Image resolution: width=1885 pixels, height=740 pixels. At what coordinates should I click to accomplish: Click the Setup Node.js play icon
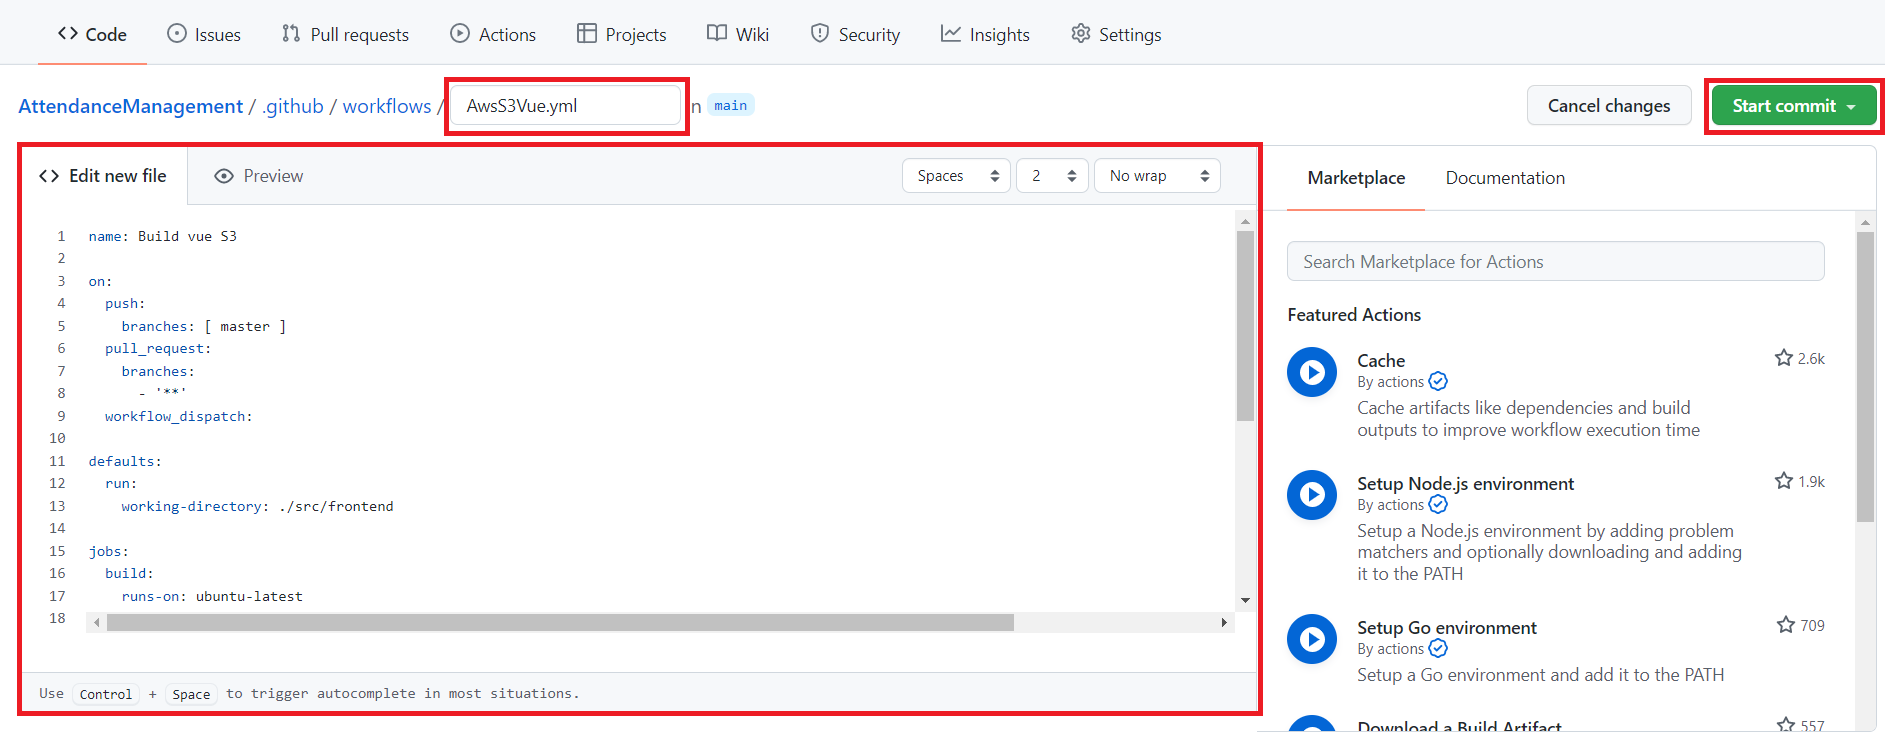1312,495
